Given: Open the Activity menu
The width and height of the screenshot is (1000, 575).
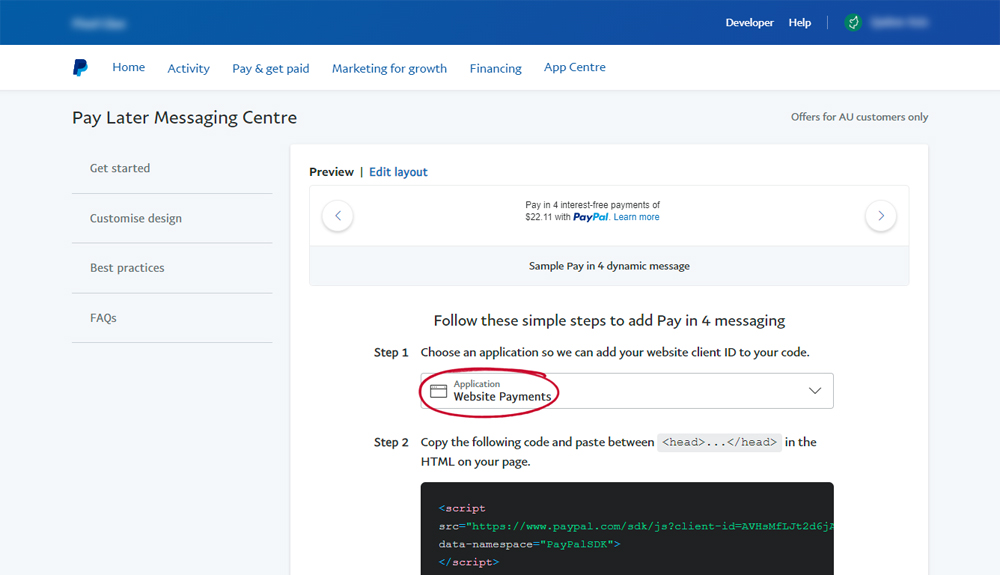Looking at the screenshot, I should click(188, 68).
